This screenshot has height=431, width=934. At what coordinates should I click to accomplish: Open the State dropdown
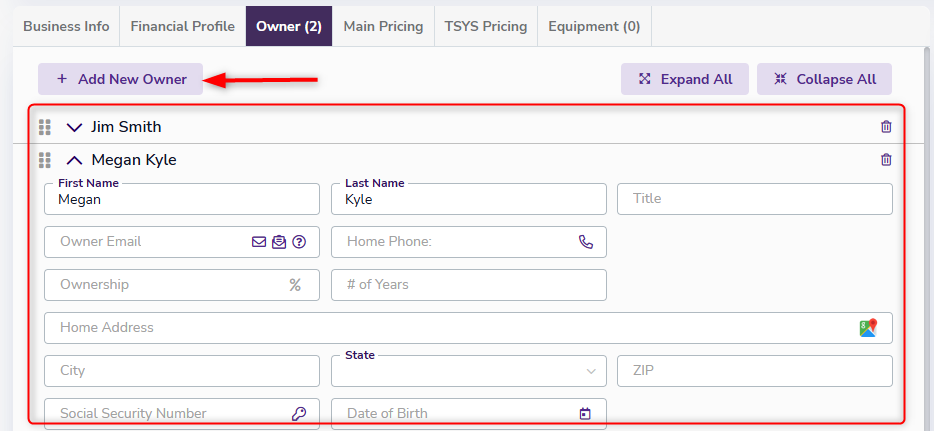pyautogui.click(x=468, y=371)
